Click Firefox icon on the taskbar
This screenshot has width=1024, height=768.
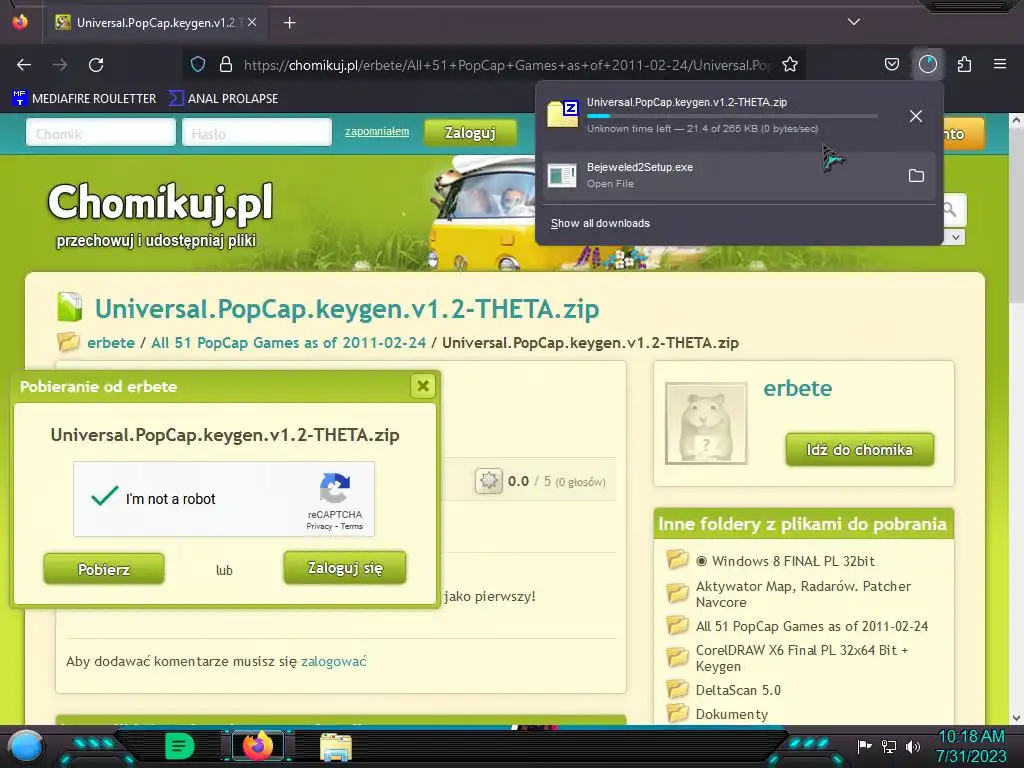(257, 746)
